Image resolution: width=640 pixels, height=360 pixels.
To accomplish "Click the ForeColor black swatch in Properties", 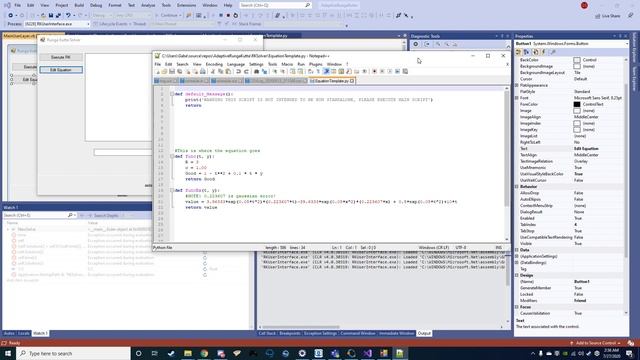I will [577, 104].
